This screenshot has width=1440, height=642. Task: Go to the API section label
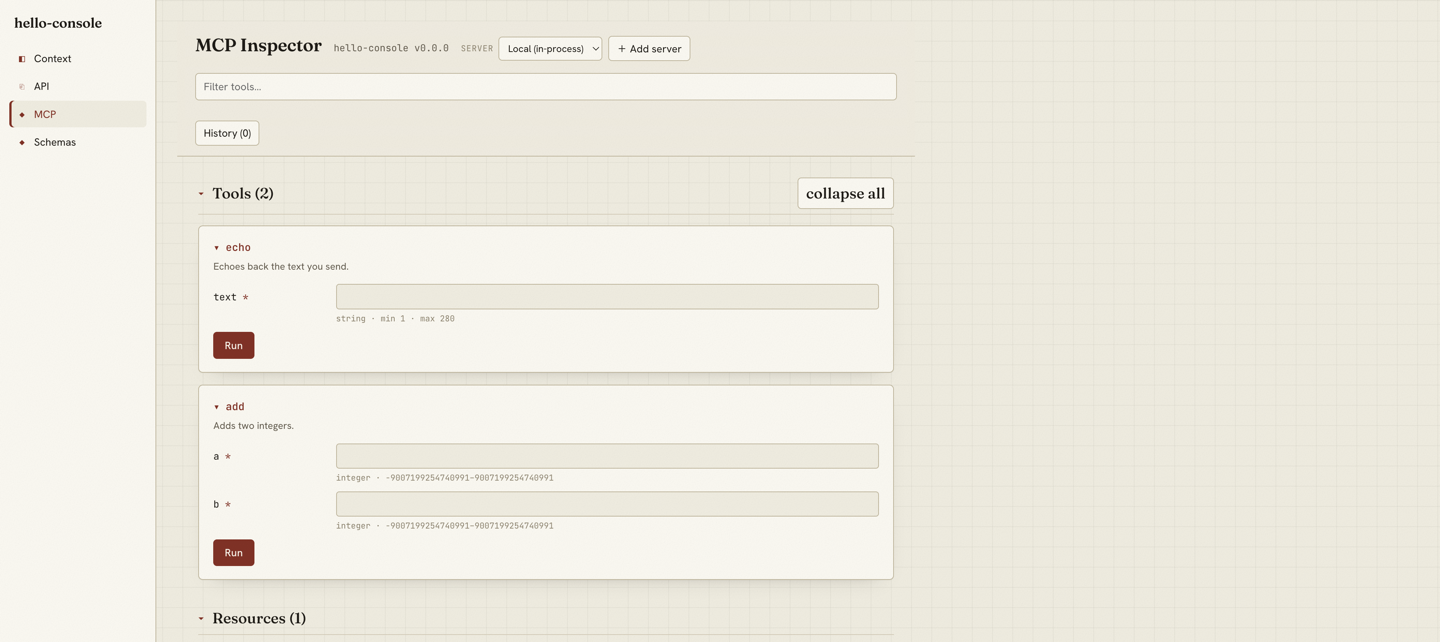(x=41, y=87)
